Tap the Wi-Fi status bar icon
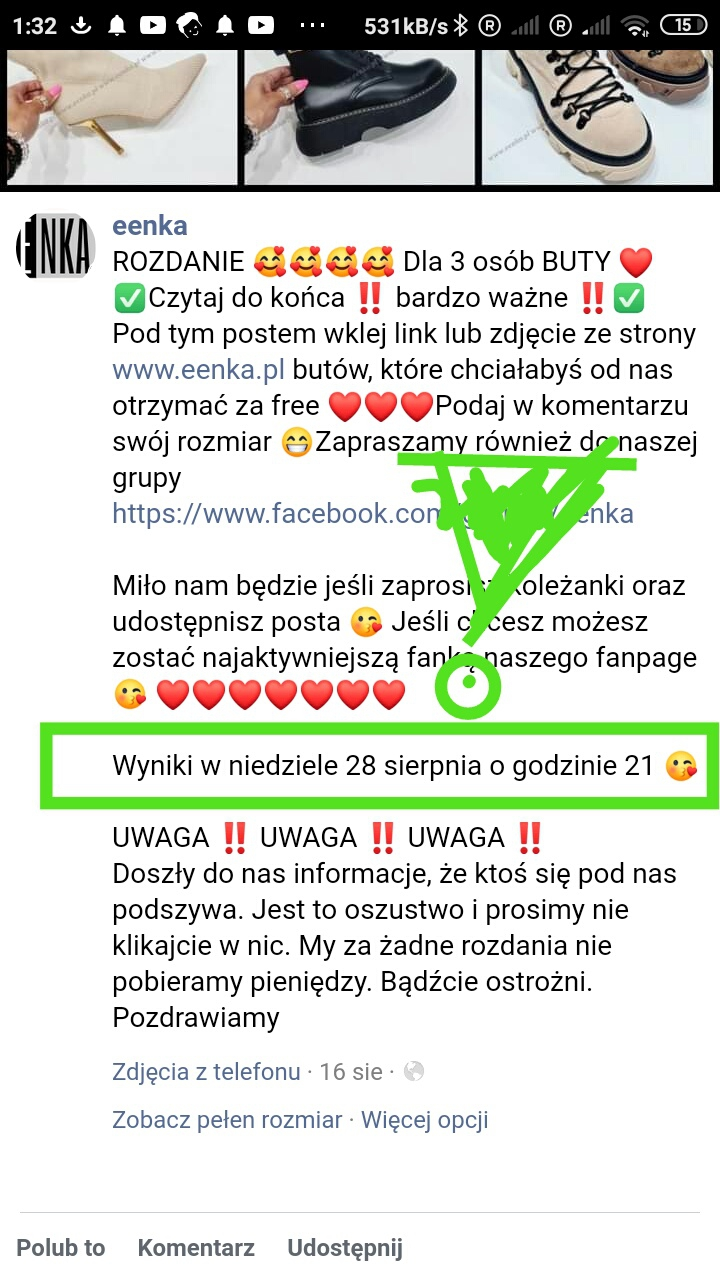The height and width of the screenshot is (1280, 720). [x=634, y=25]
